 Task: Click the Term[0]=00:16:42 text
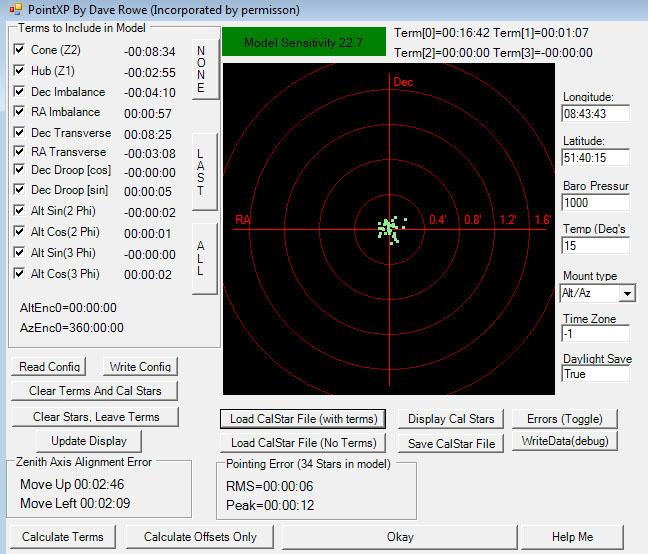tap(442, 33)
